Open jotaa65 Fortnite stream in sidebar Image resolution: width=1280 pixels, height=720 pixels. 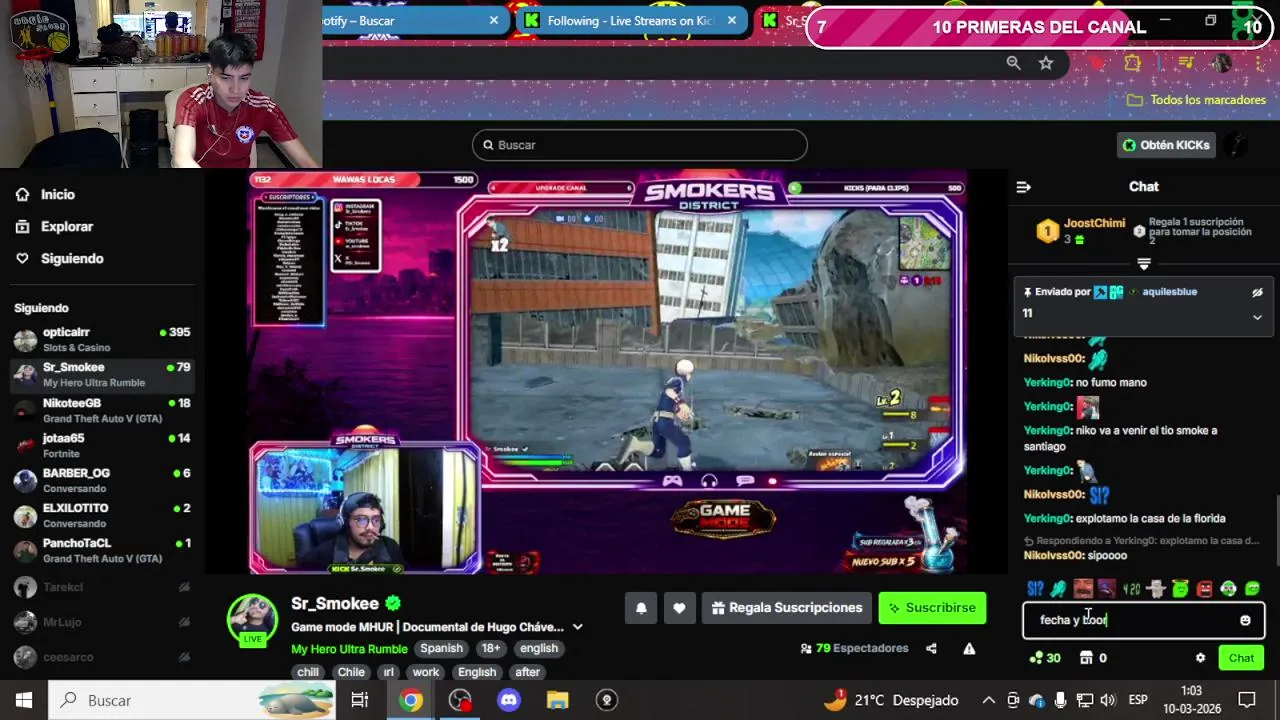[x=100, y=445]
